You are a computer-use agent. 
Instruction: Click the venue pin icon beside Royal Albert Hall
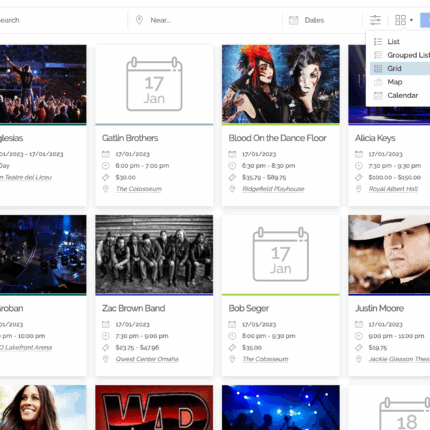click(x=359, y=189)
